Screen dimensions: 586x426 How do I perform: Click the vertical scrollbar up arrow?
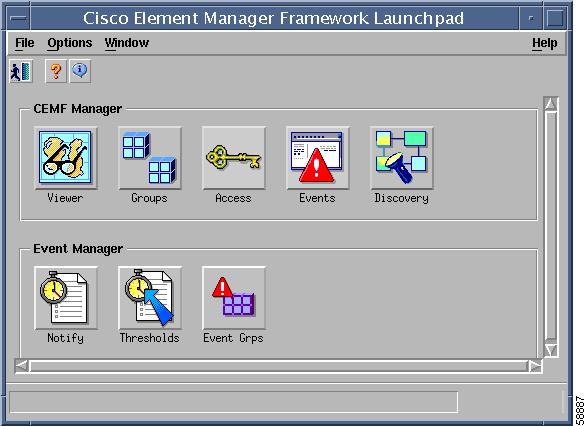click(551, 104)
